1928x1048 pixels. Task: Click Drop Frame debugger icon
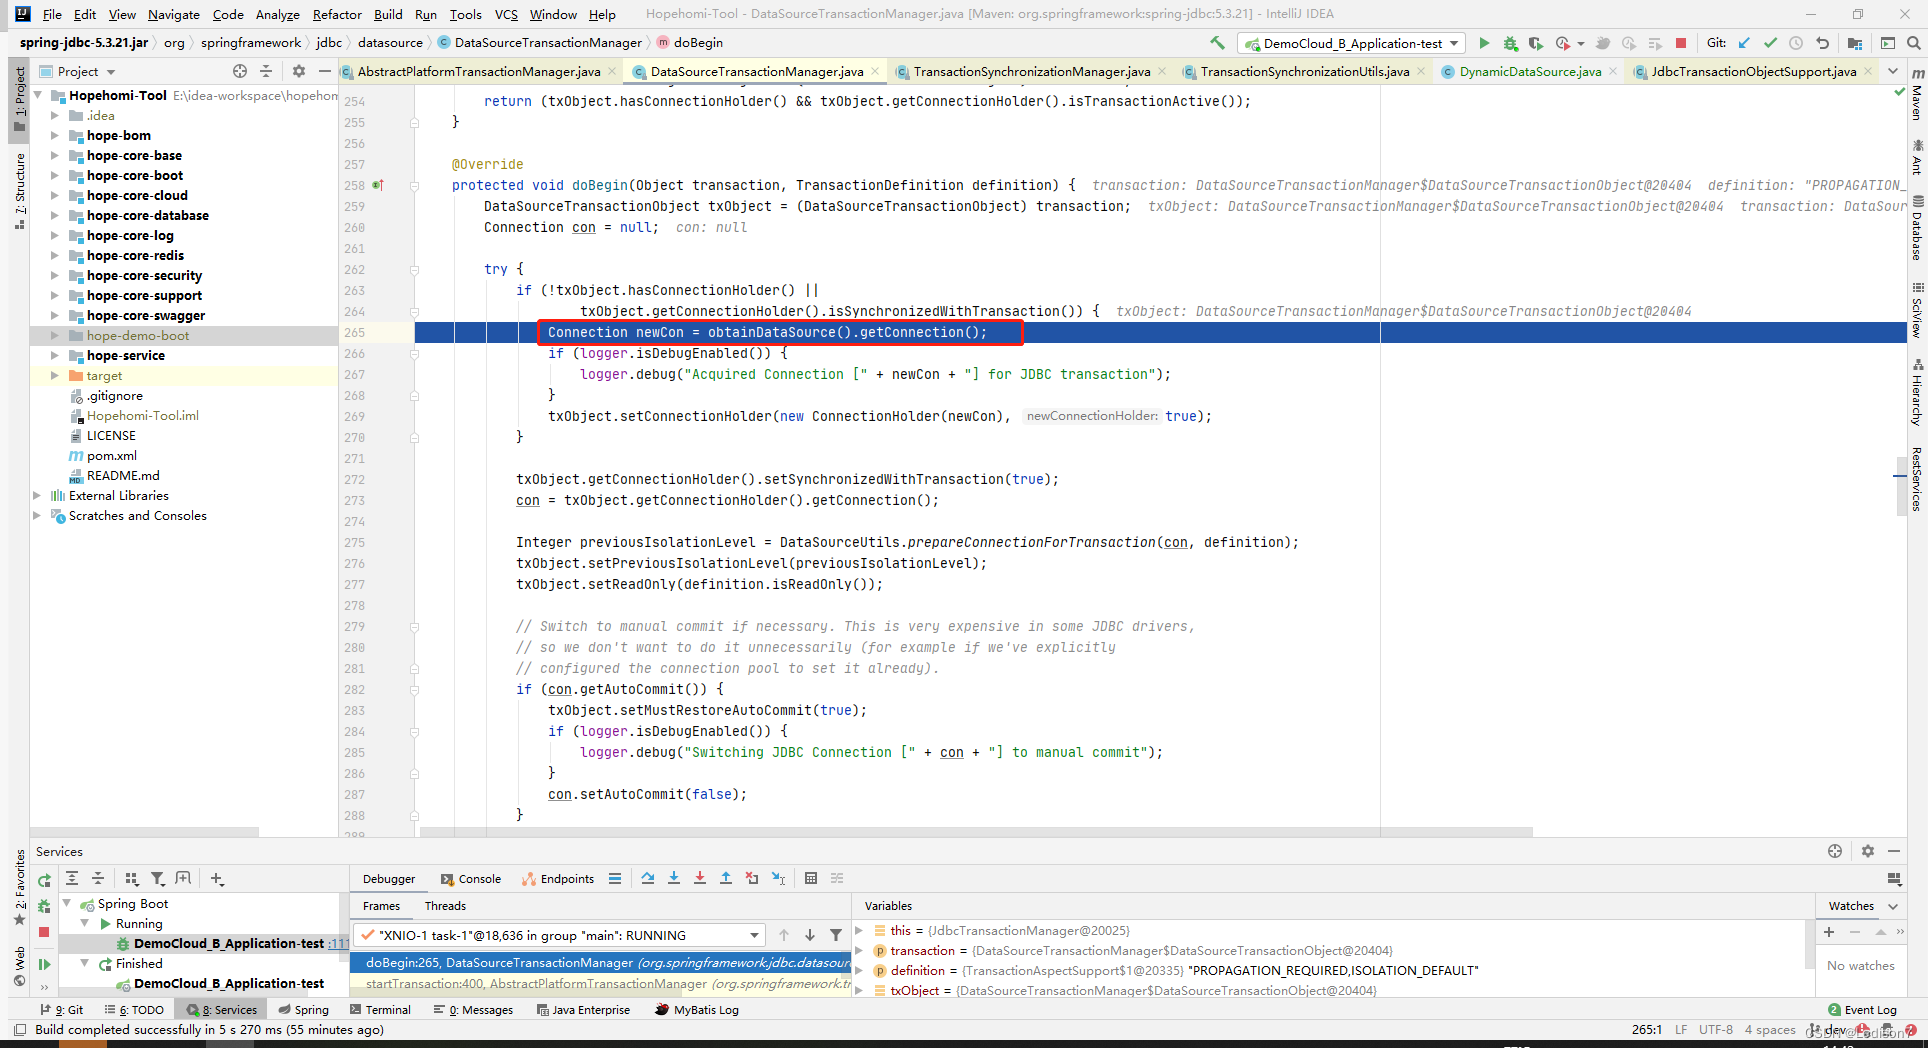(752, 878)
